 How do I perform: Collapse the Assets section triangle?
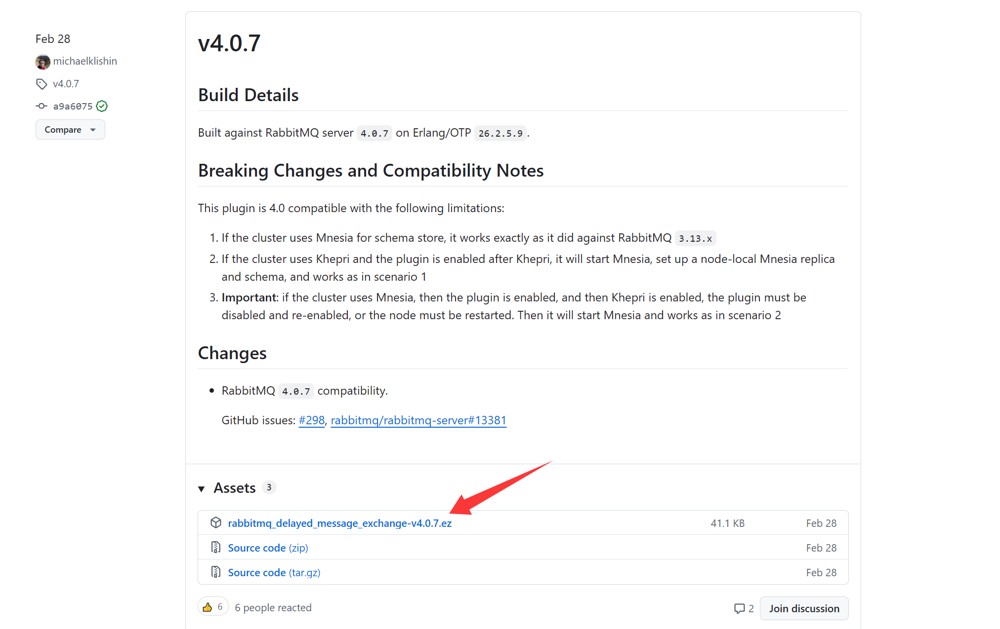pos(201,489)
